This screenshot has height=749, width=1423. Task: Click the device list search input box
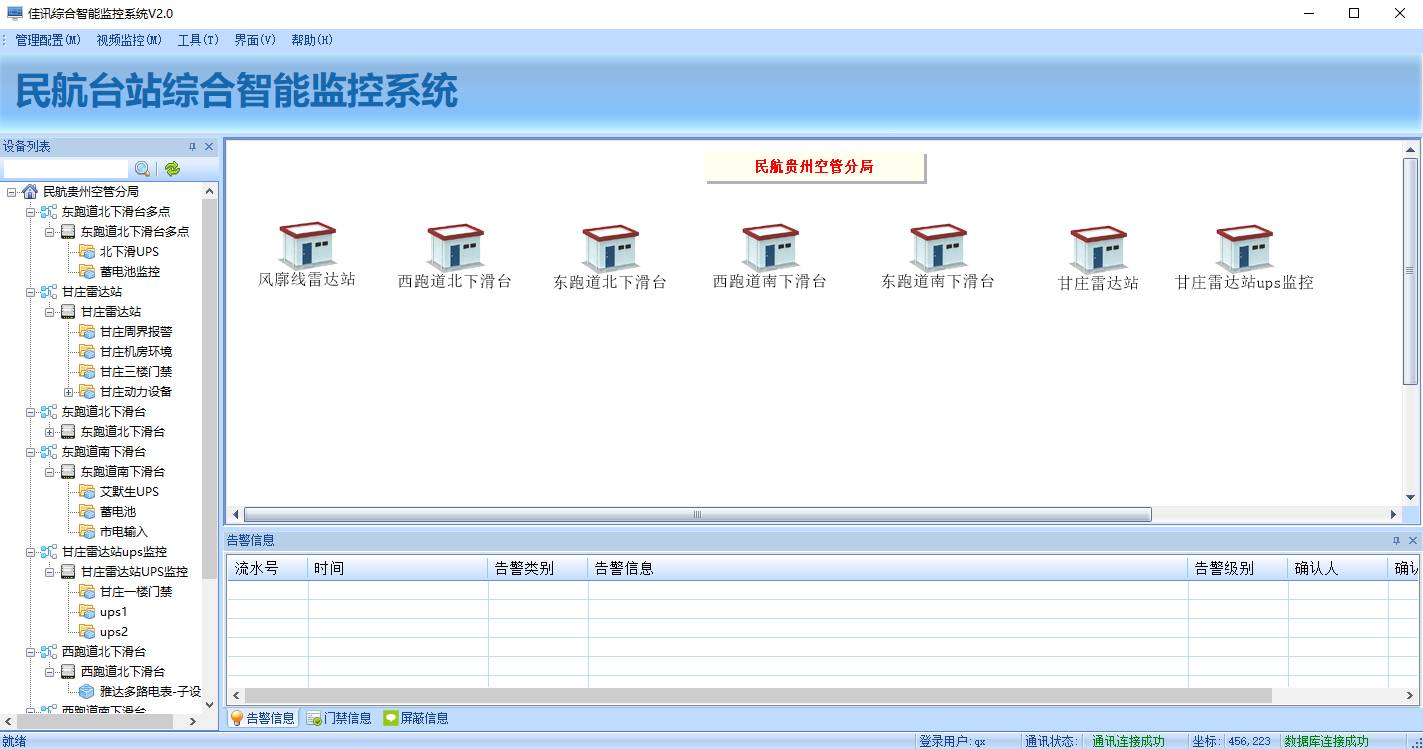(x=66, y=169)
